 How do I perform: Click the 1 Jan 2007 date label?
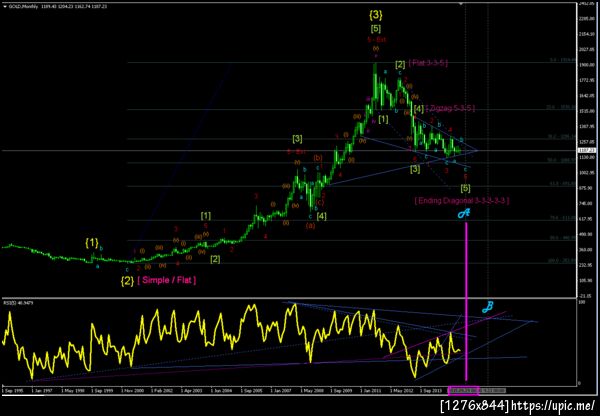click(282, 391)
